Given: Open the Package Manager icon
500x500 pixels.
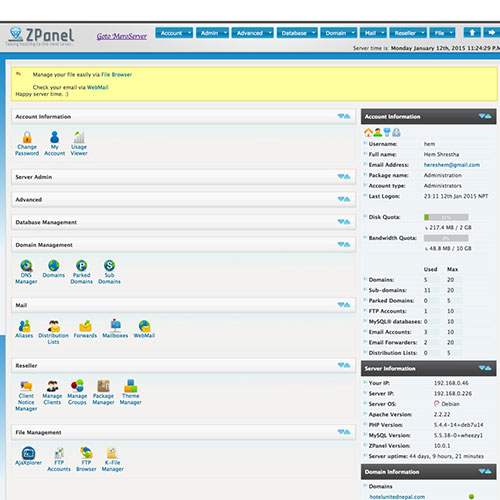Looking at the screenshot, I should [103, 392].
